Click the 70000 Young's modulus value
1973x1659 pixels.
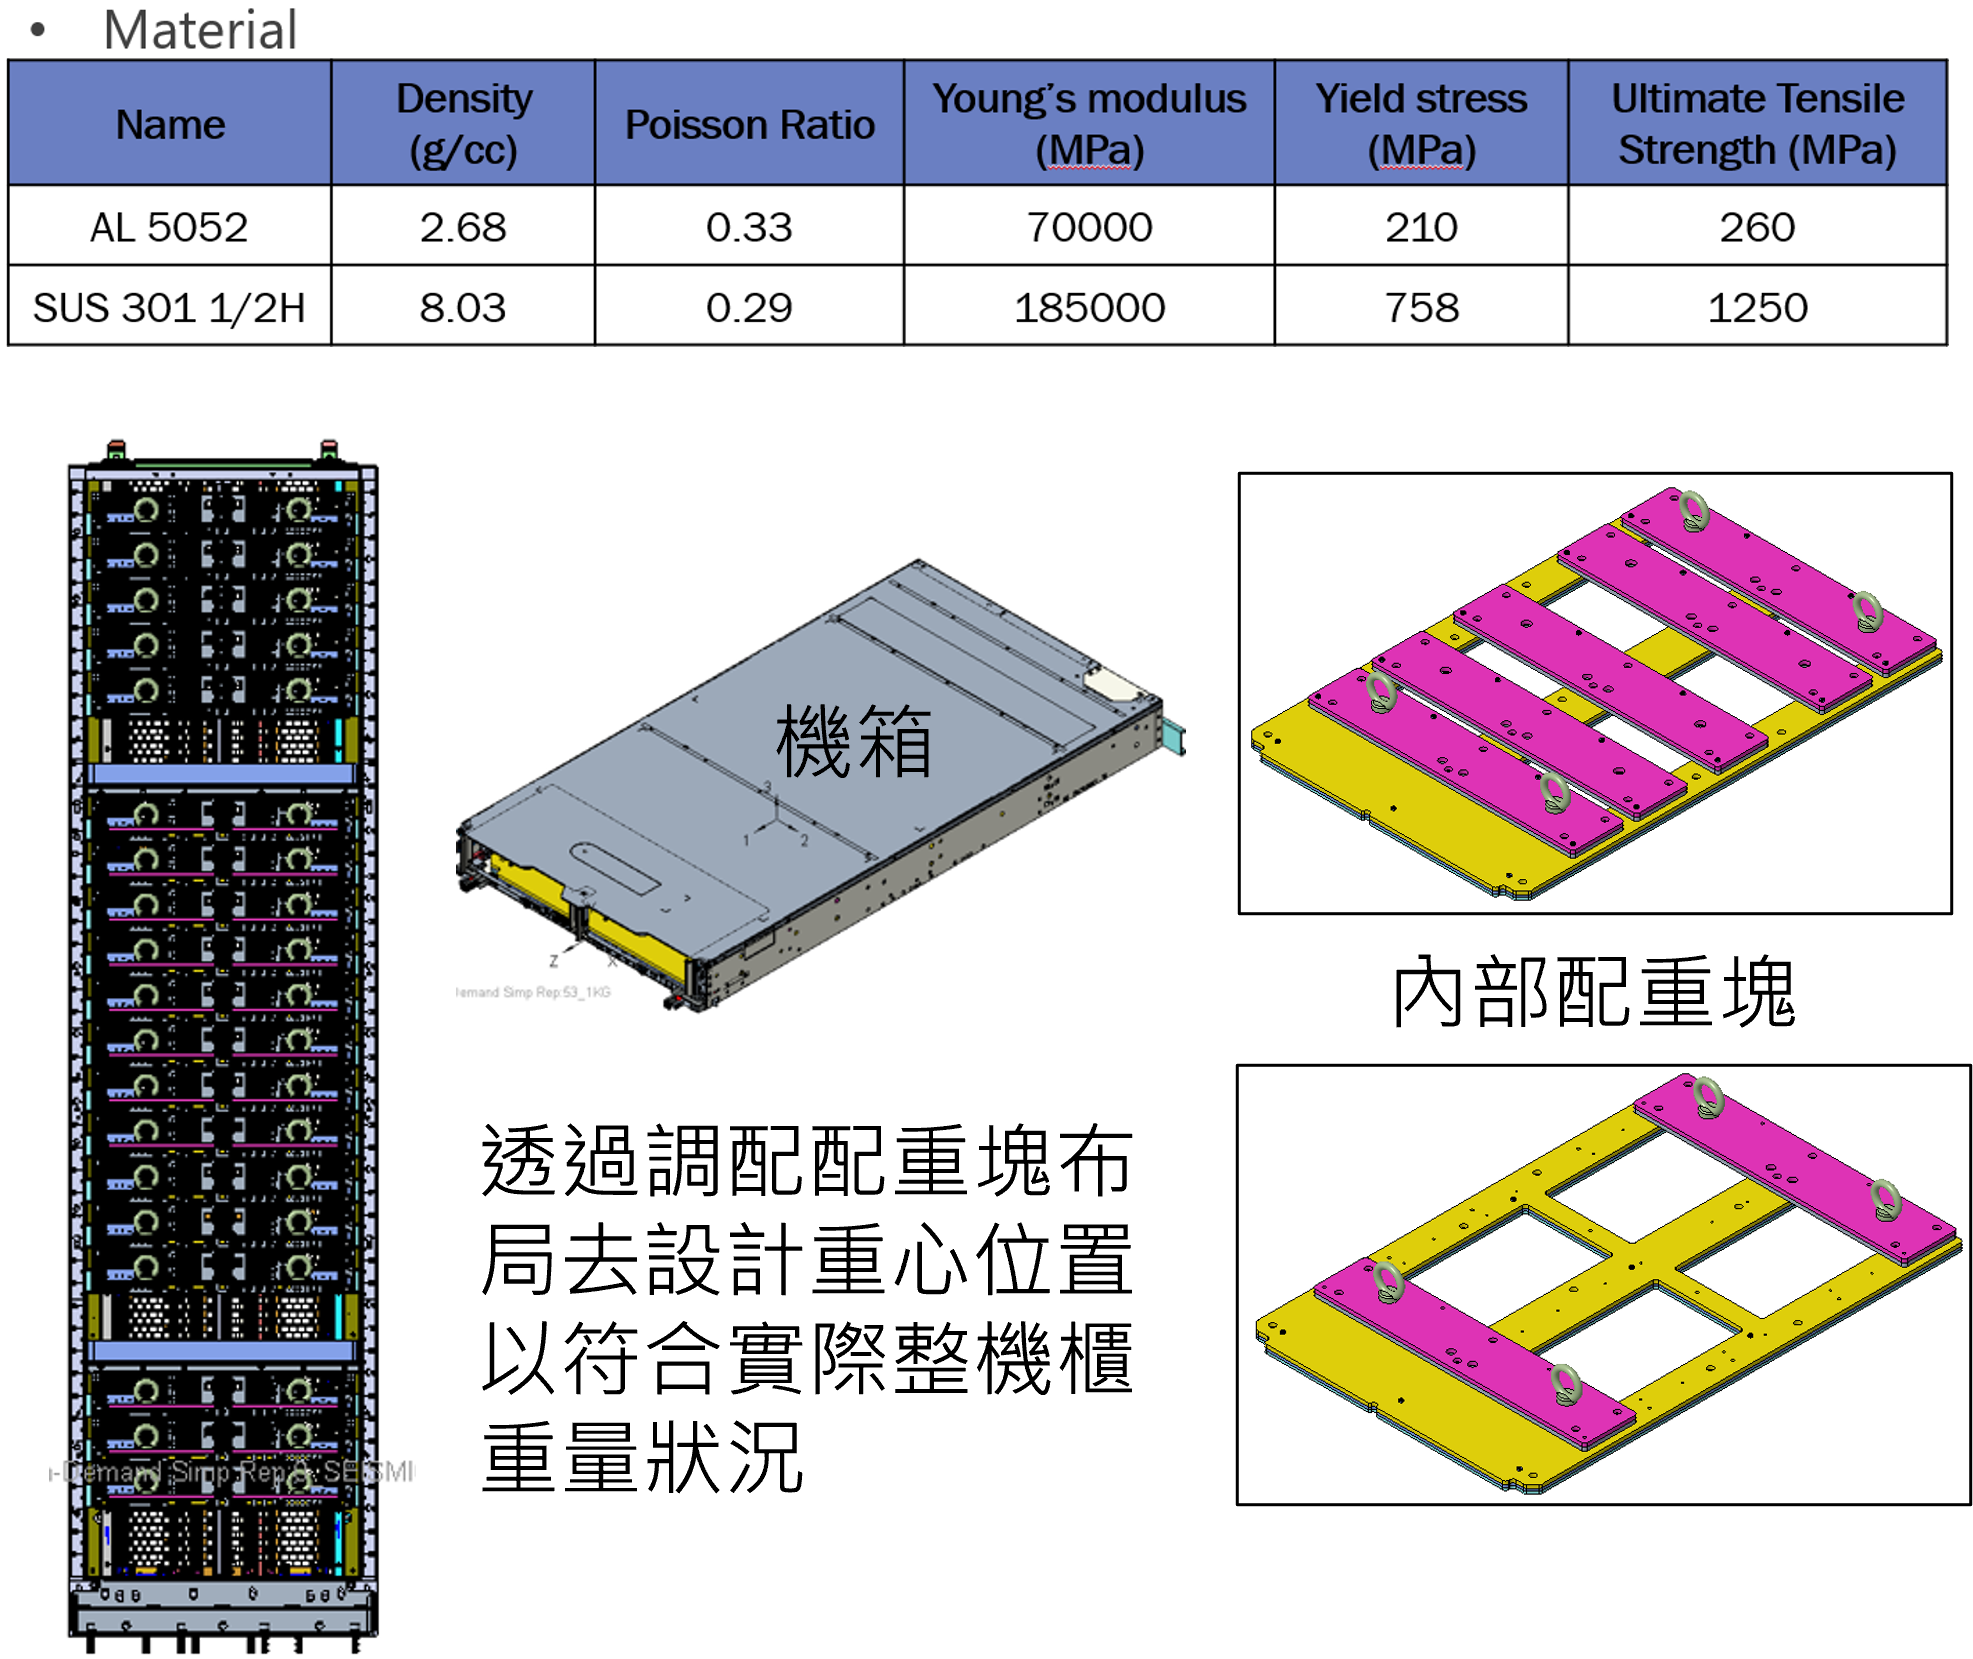point(1089,227)
